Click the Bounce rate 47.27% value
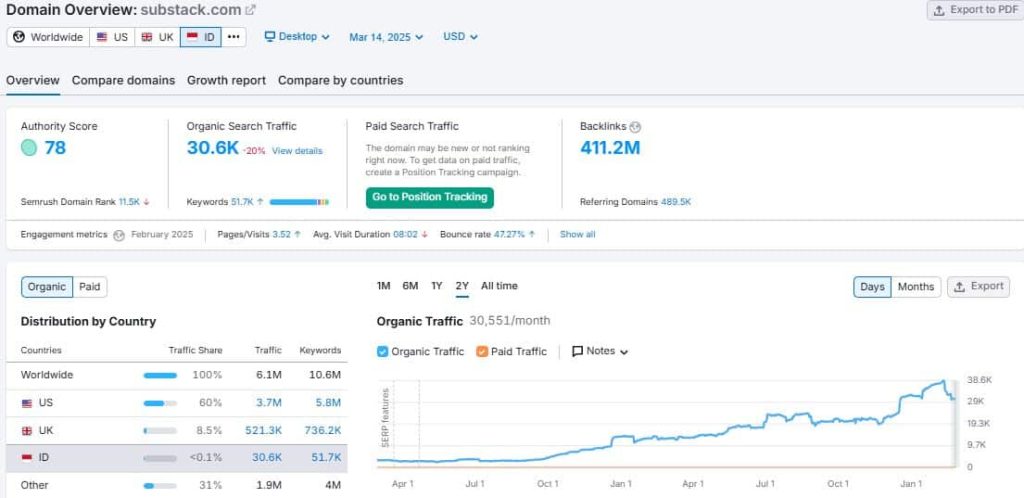 pos(509,234)
